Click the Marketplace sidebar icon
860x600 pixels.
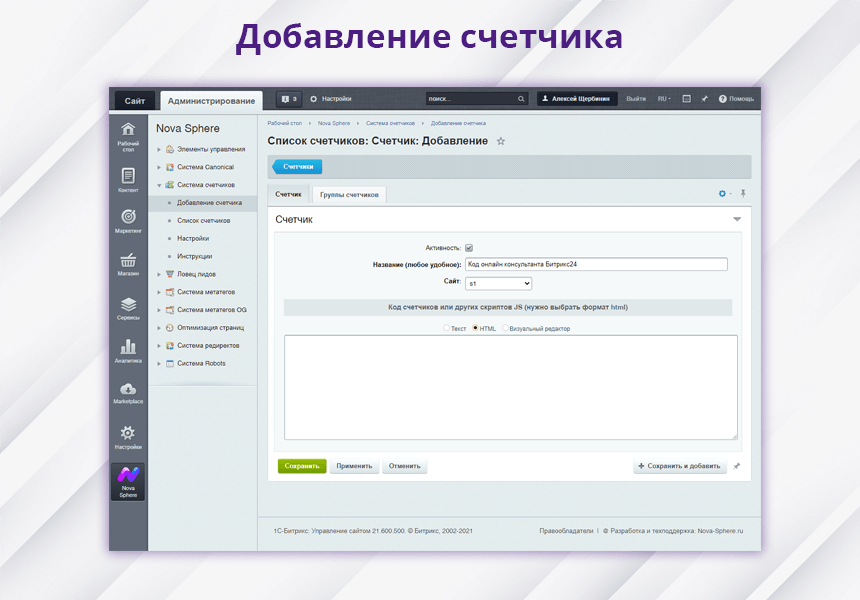[x=127, y=387]
